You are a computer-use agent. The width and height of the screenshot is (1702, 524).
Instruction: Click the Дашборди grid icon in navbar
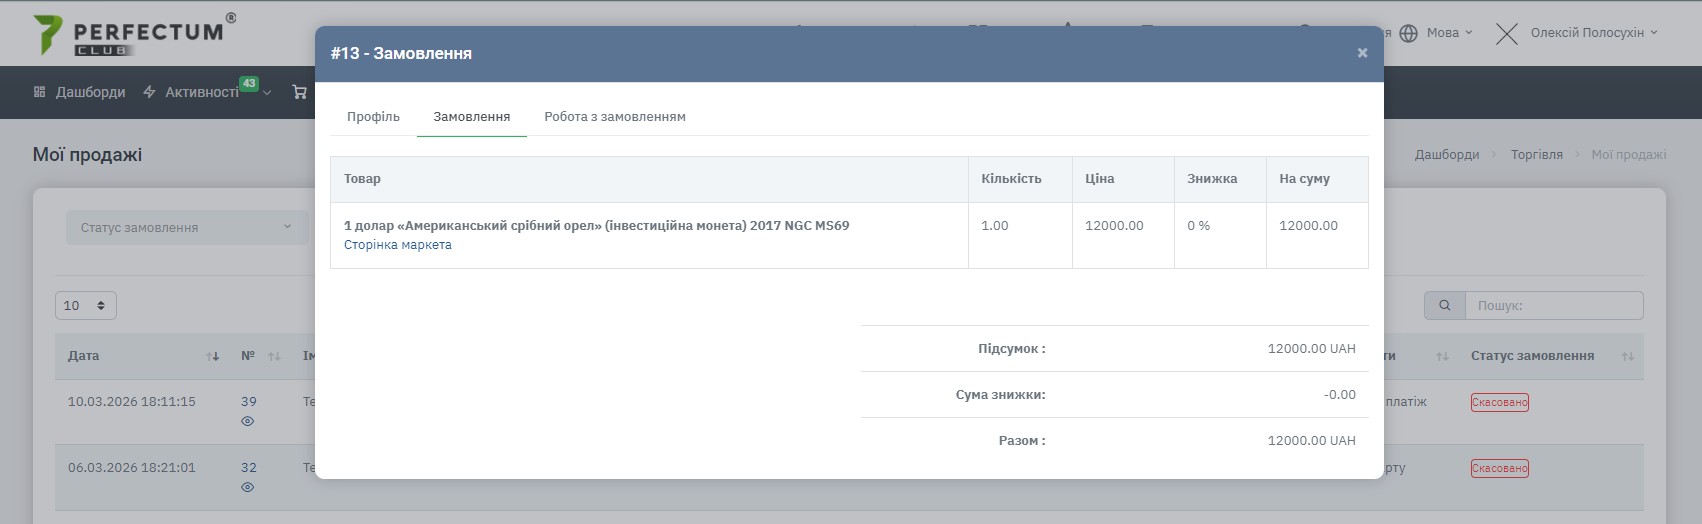pyautogui.click(x=40, y=92)
